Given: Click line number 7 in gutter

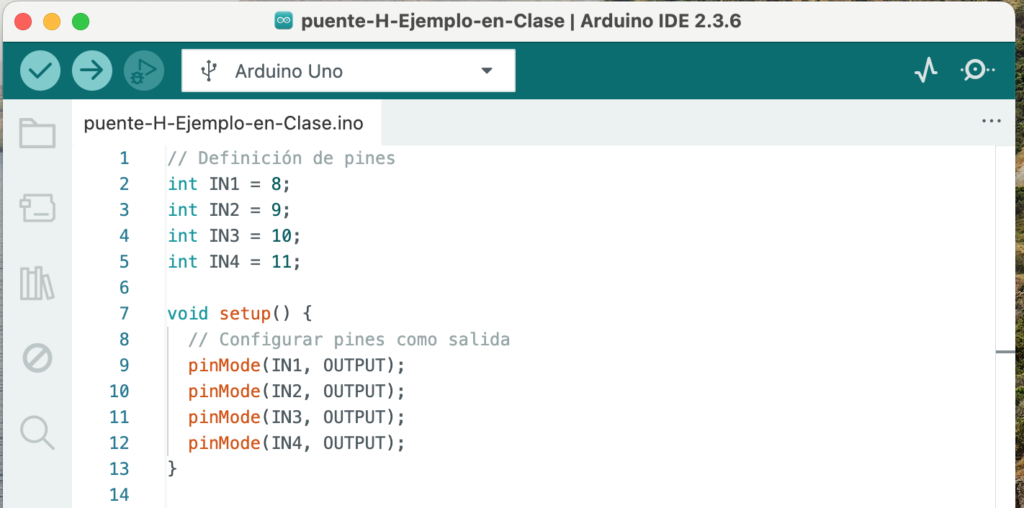Looking at the screenshot, I should tap(124, 313).
